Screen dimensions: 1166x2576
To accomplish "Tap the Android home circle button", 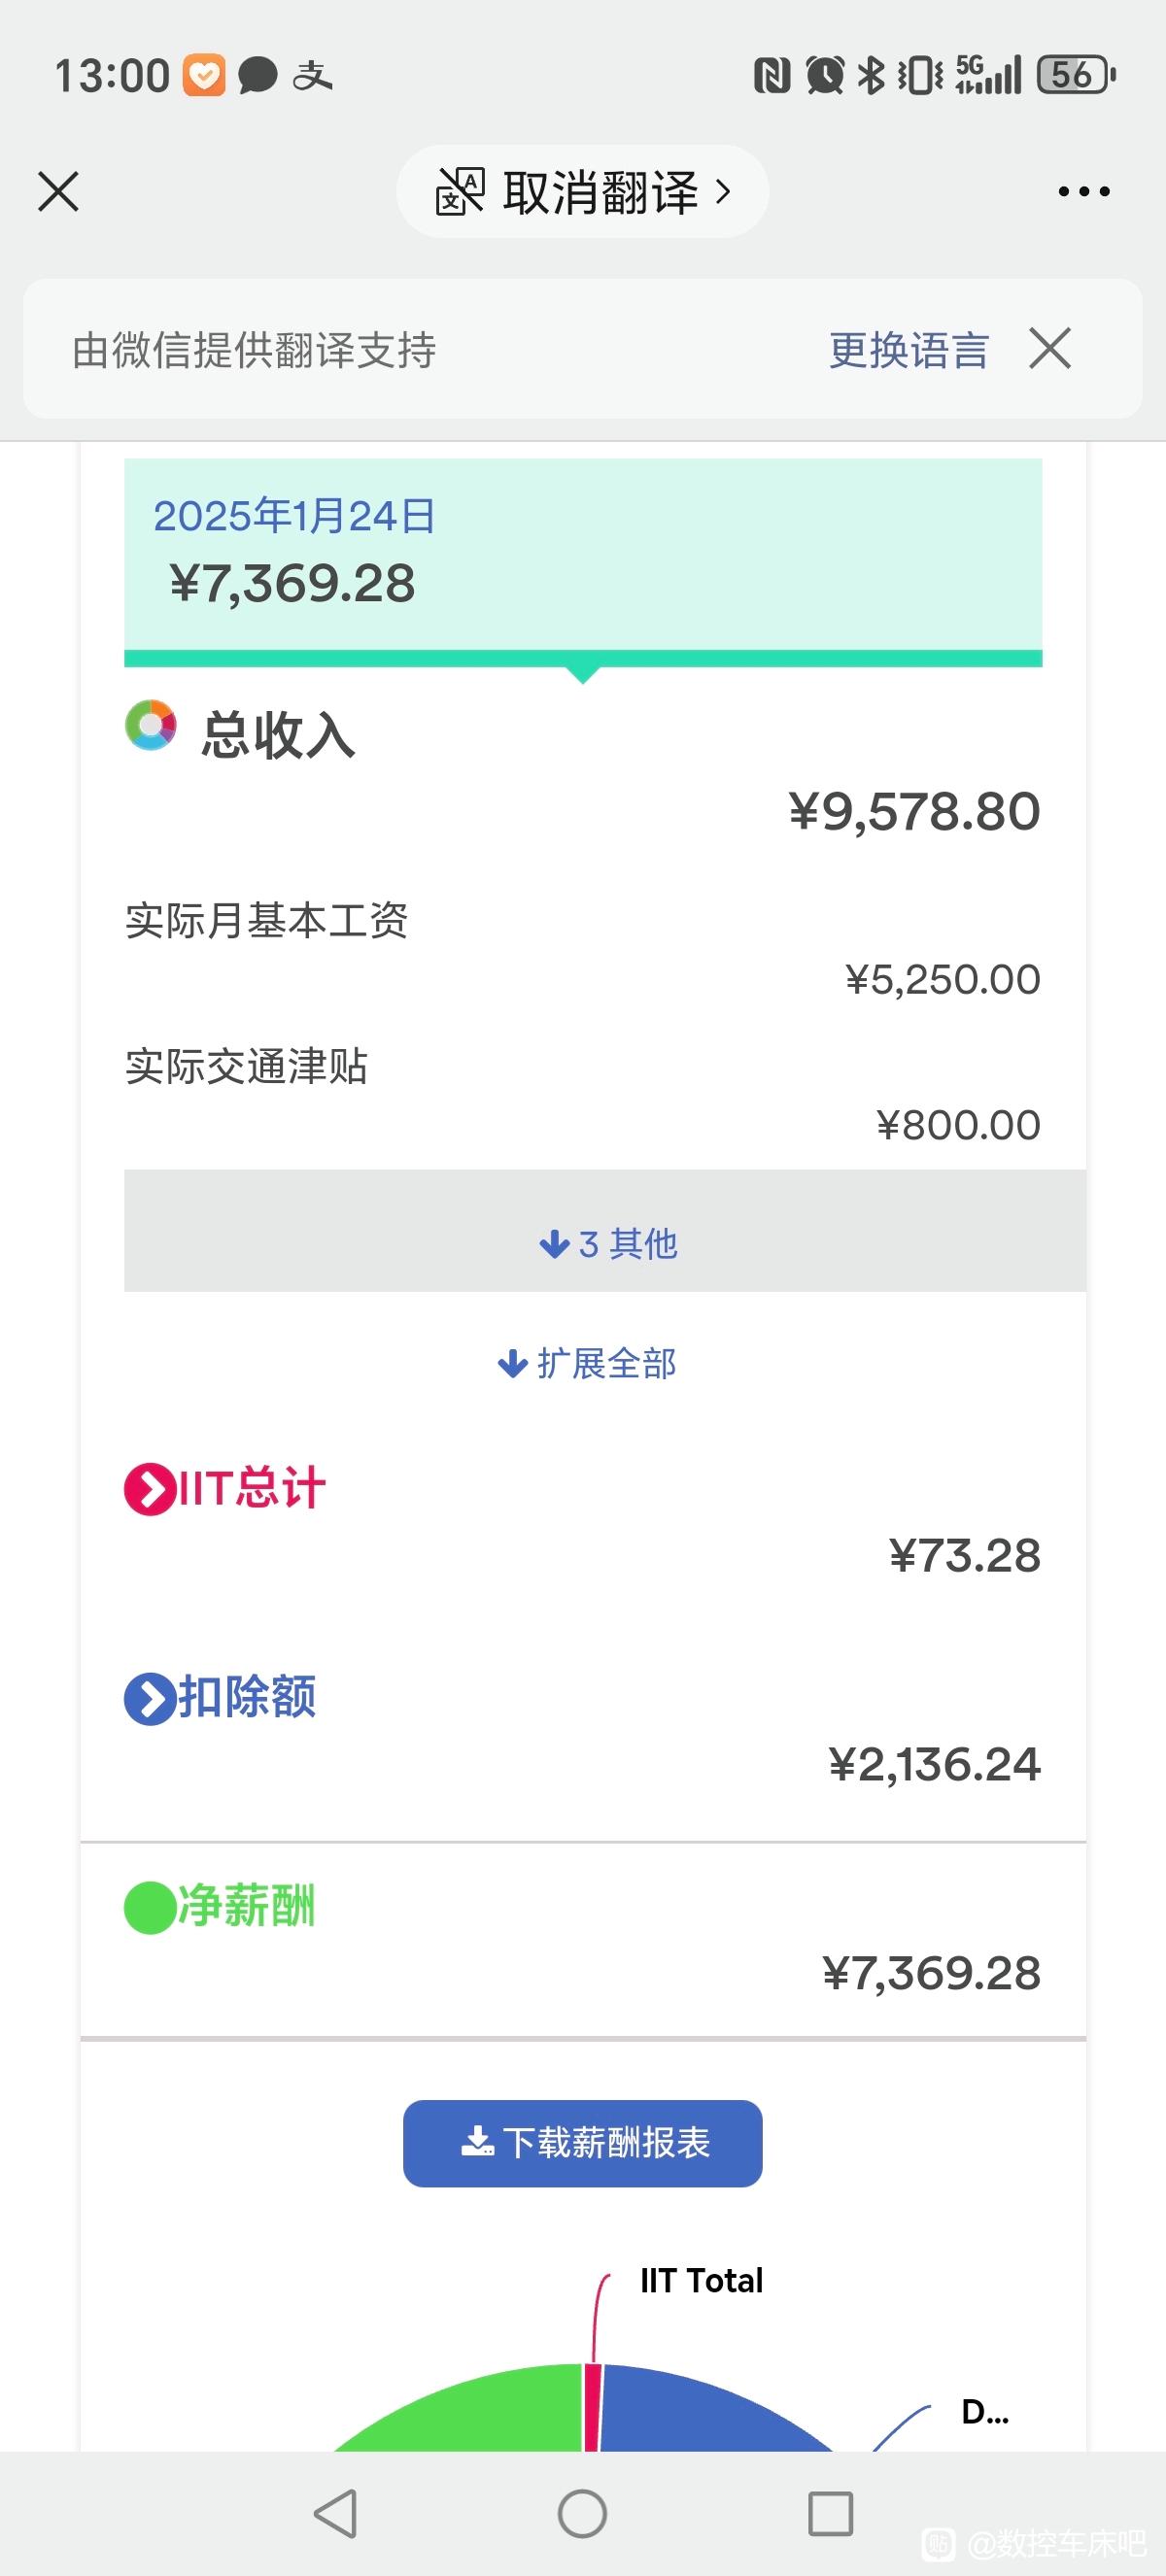I will (582, 2513).
